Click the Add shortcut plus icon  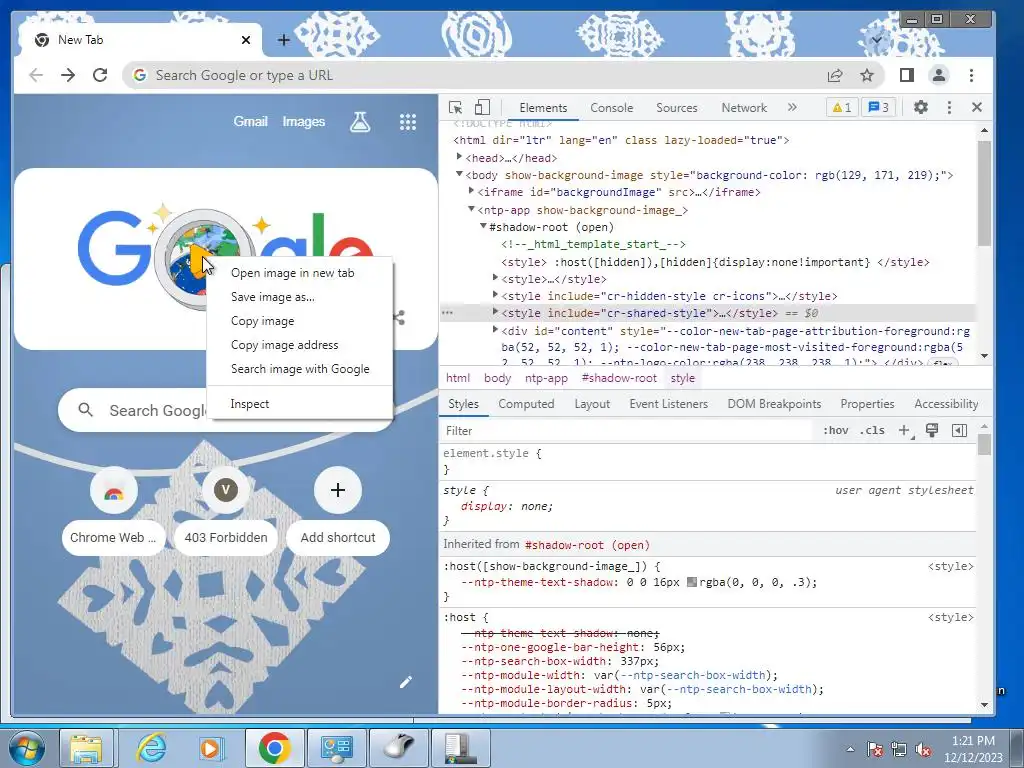click(x=338, y=490)
